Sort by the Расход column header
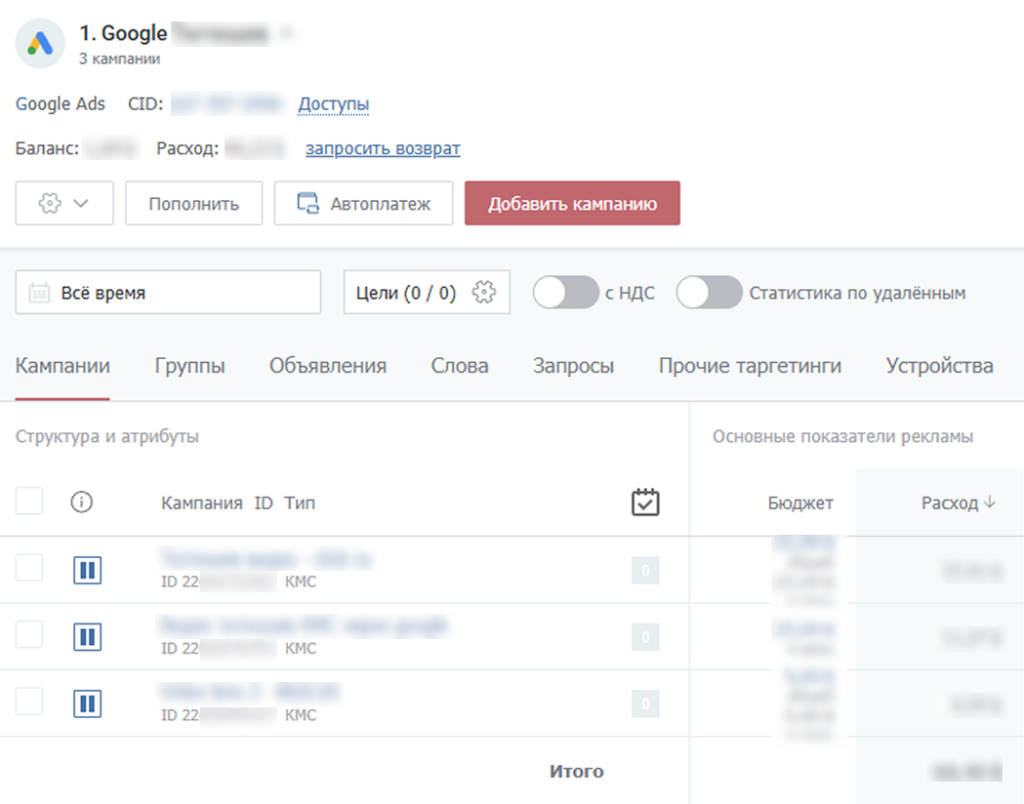The height and width of the screenshot is (804, 1024). (958, 503)
